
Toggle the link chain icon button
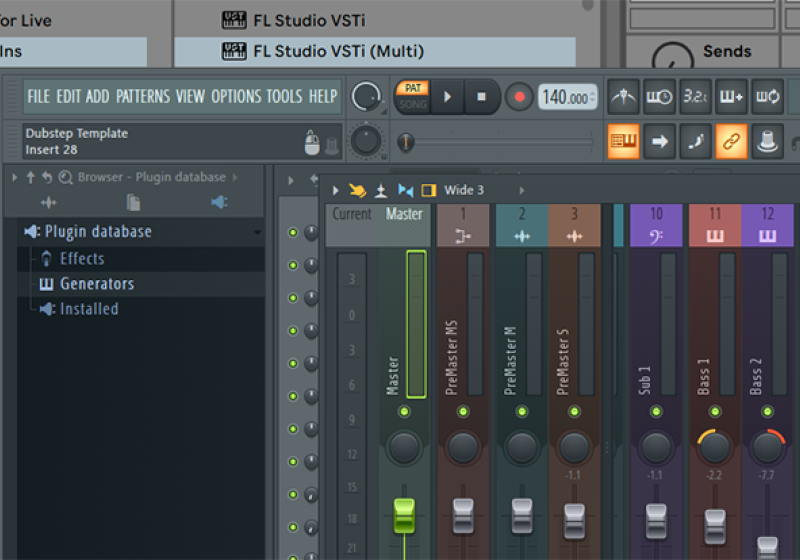click(x=731, y=141)
